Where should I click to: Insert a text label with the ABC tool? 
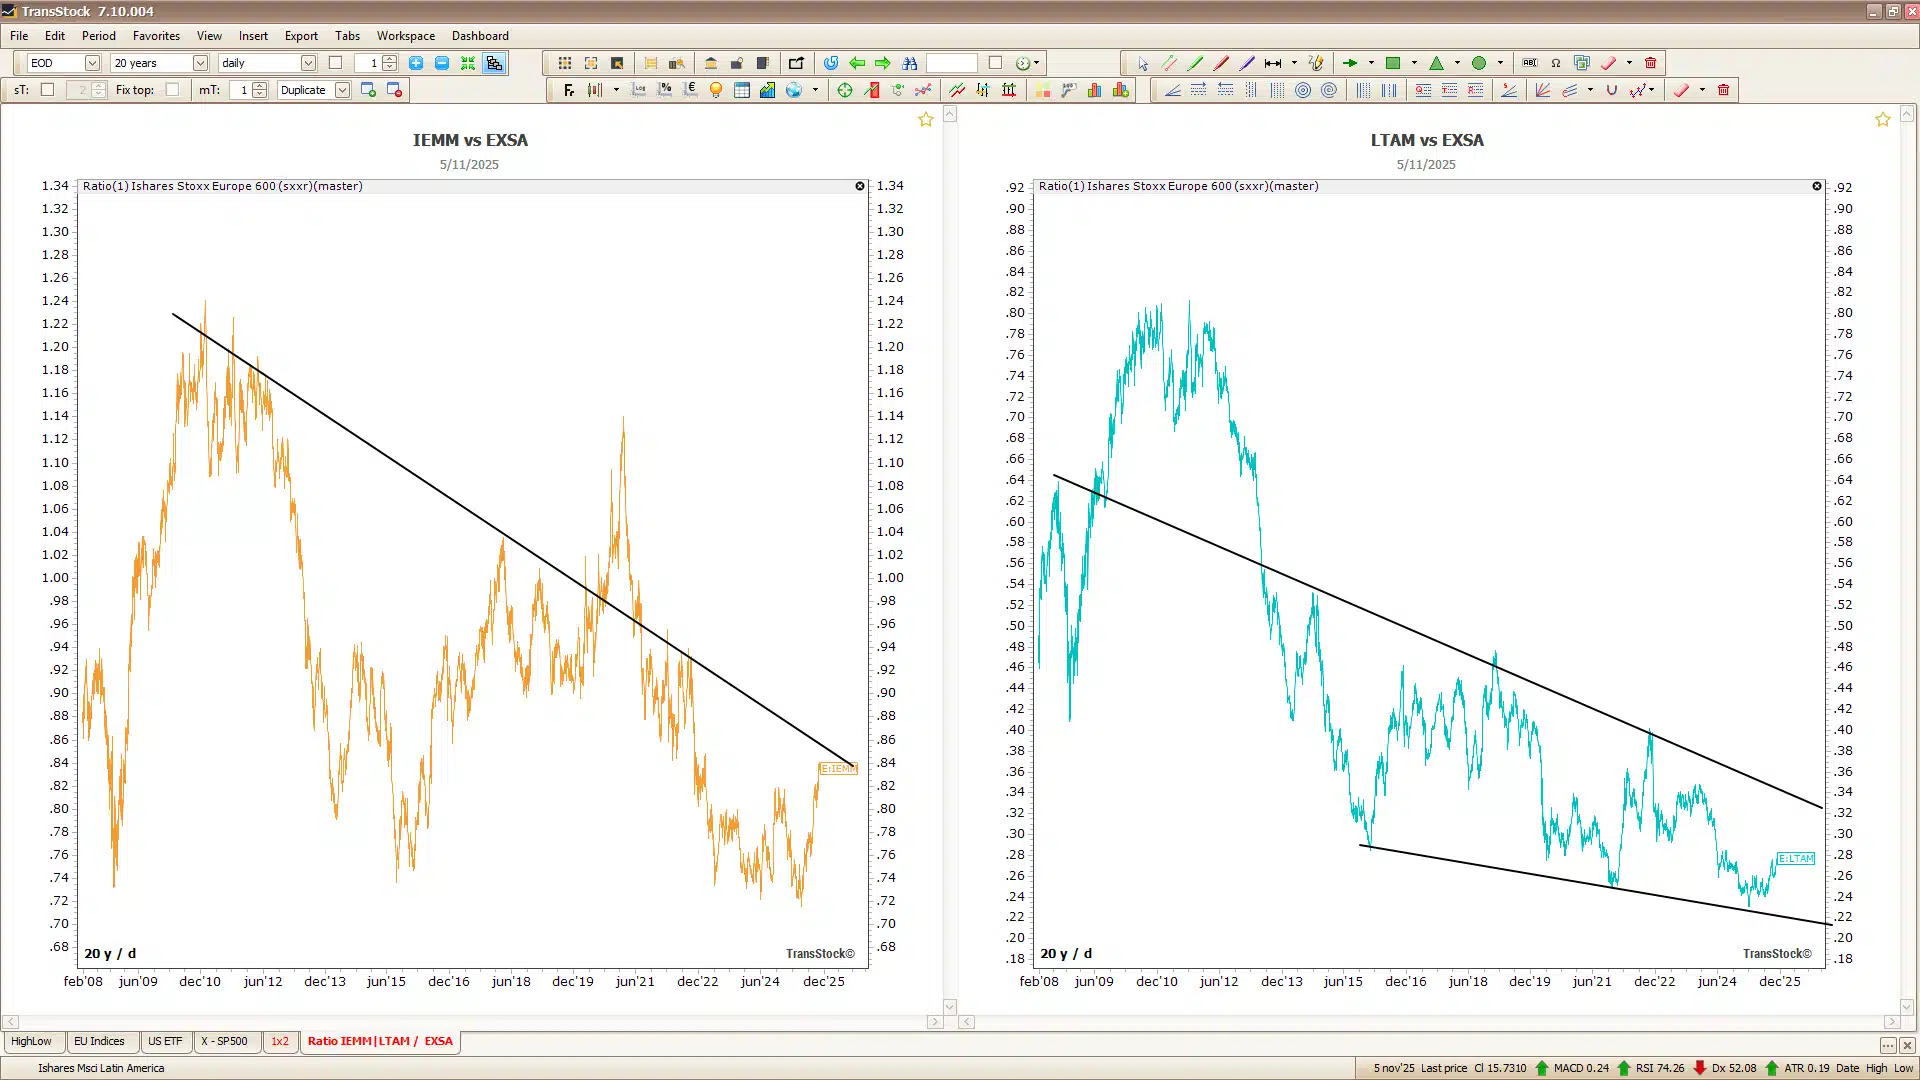(x=1530, y=63)
